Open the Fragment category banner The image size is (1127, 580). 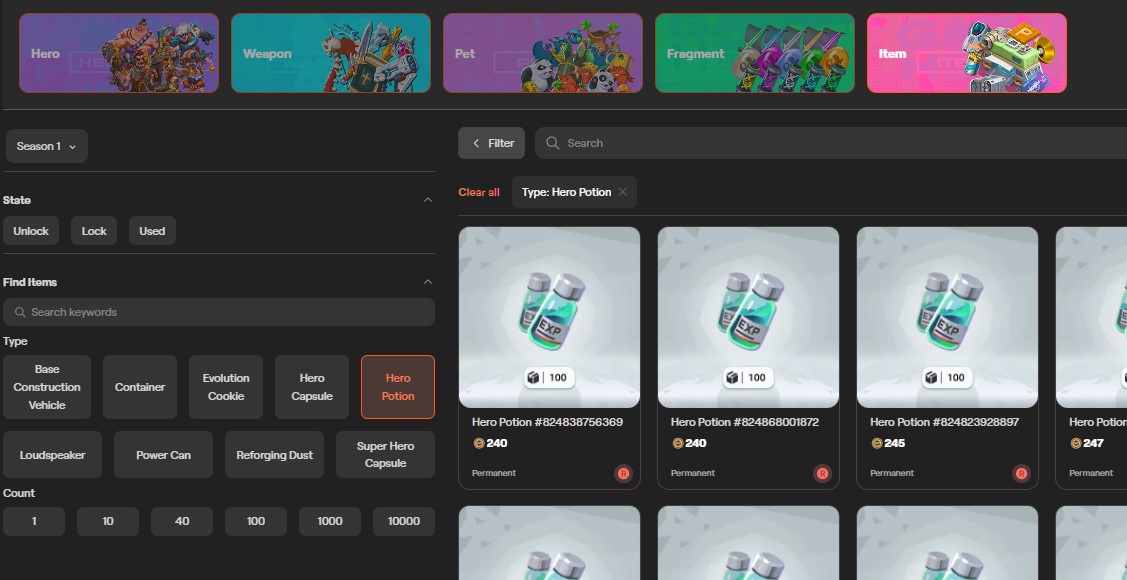click(755, 53)
